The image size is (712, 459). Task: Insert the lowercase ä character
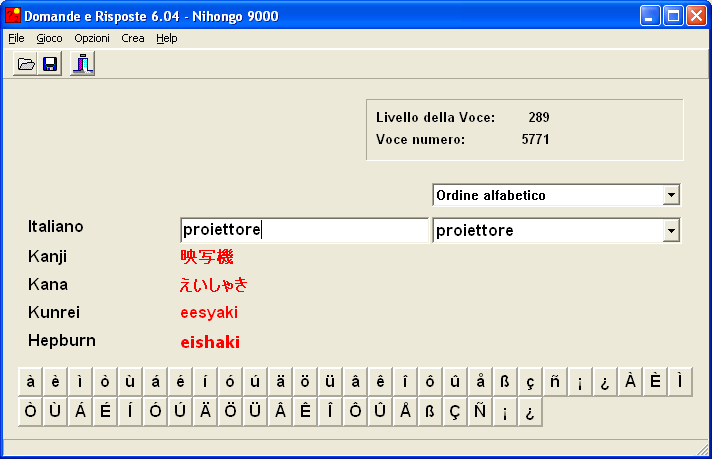[280, 382]
